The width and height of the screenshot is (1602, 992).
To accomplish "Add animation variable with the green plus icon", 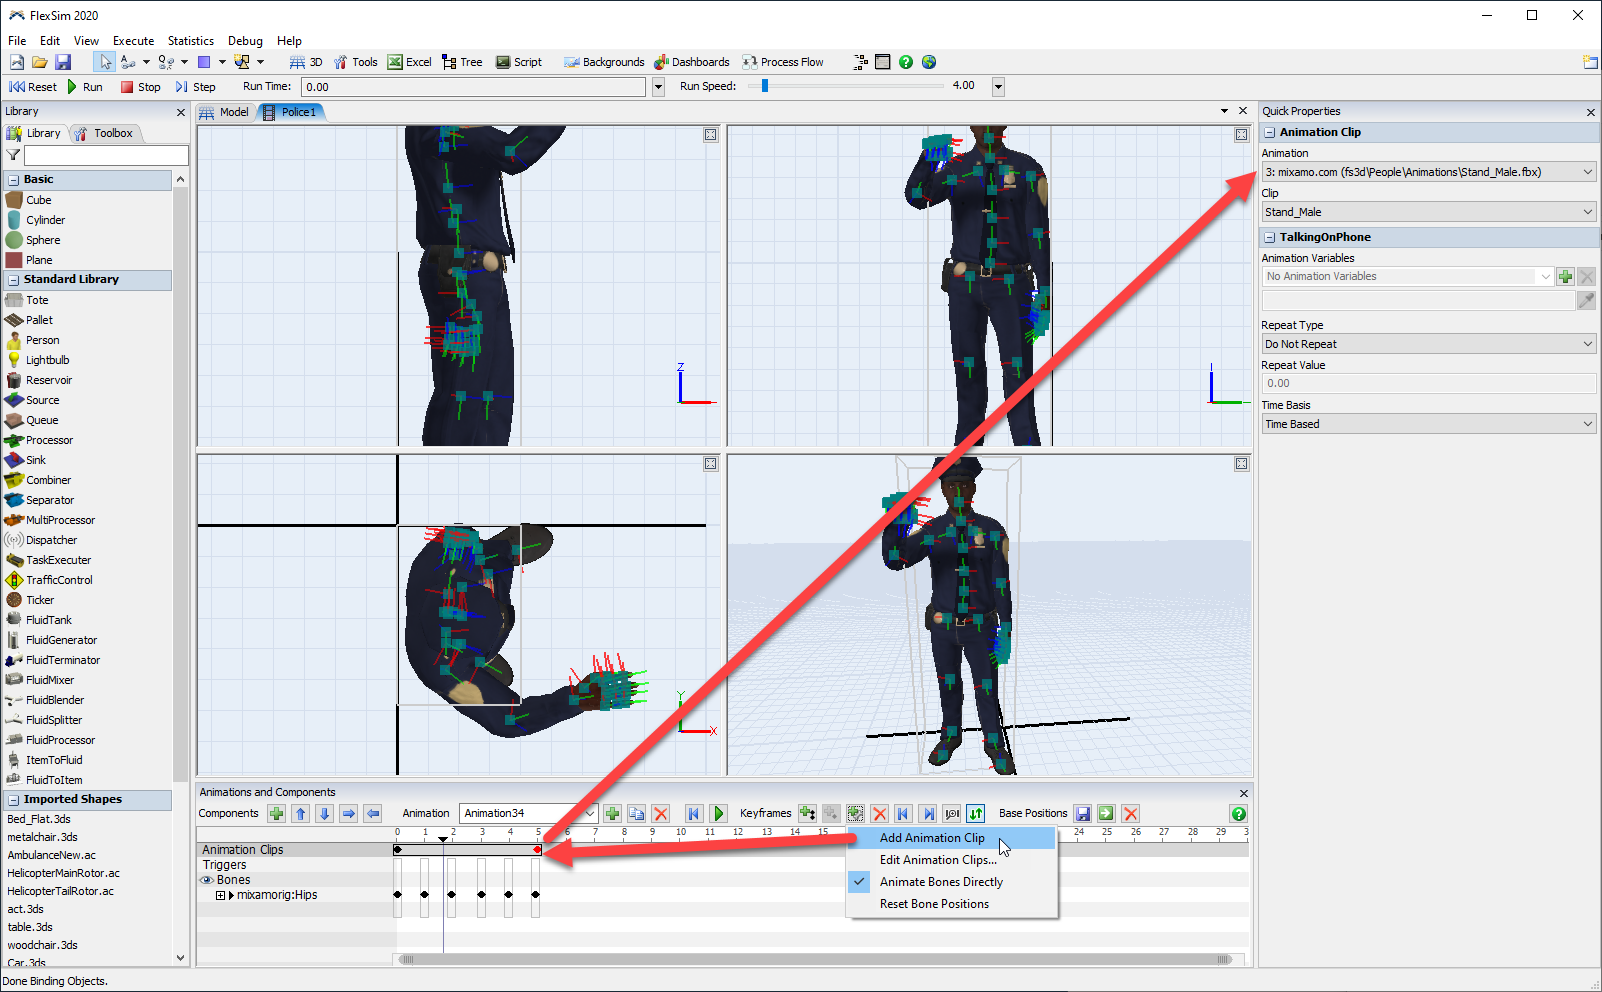I will (1565, 277).
